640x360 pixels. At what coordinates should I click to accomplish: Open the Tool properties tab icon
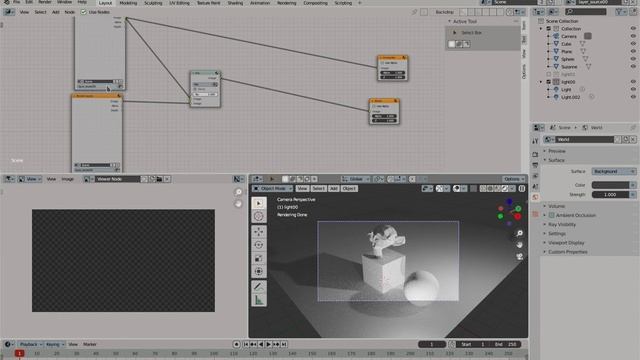click(535, 141)
